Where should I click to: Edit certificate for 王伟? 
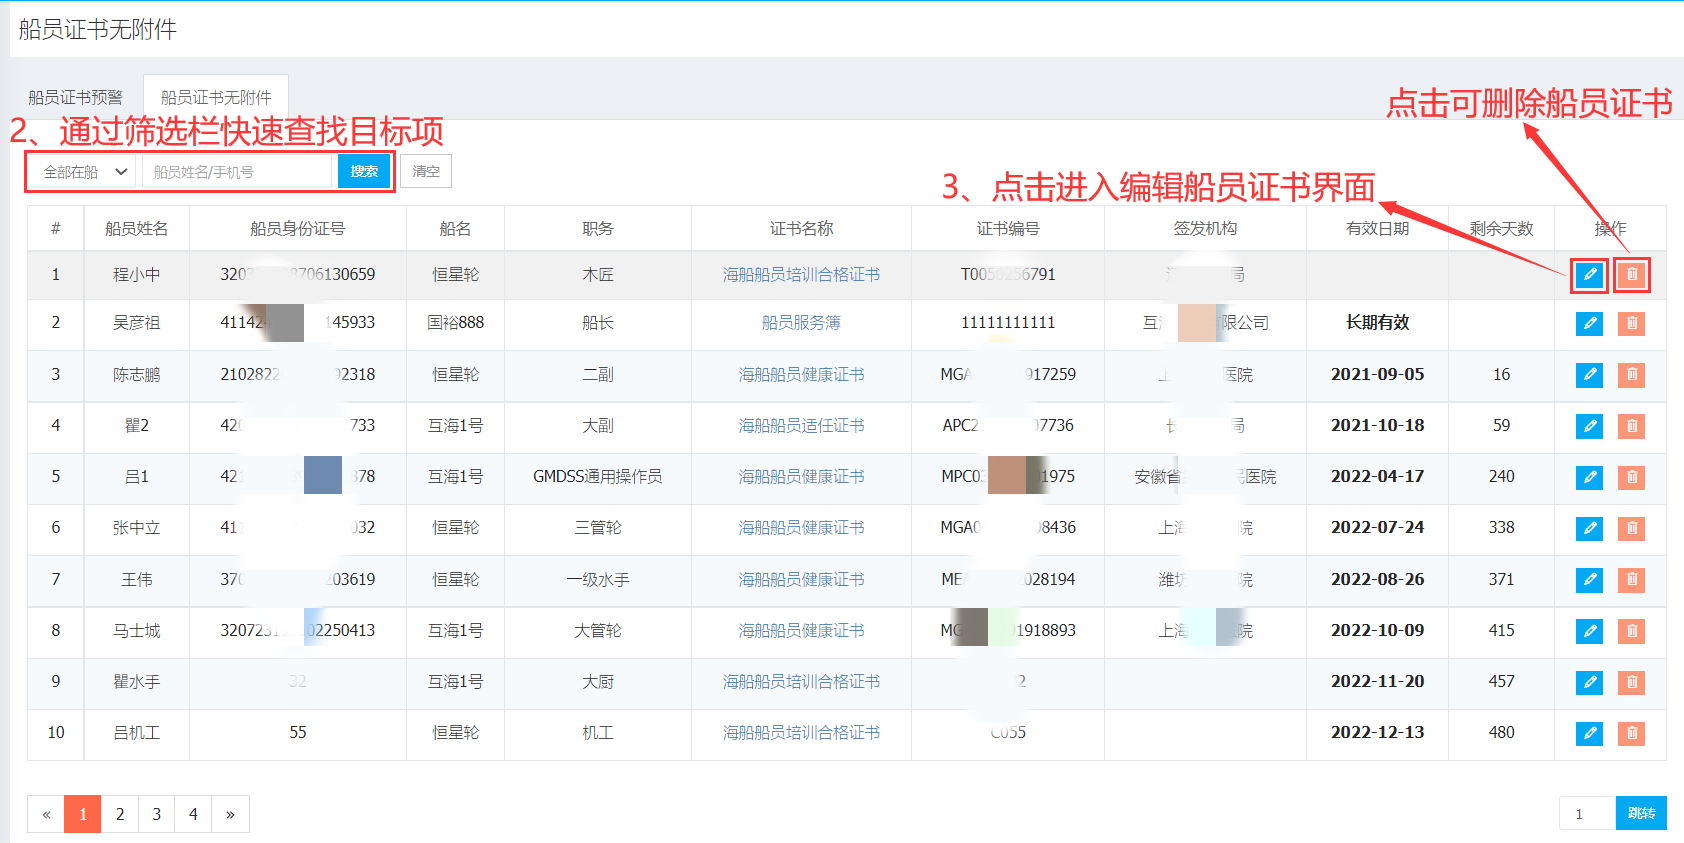pos(1589,580)
